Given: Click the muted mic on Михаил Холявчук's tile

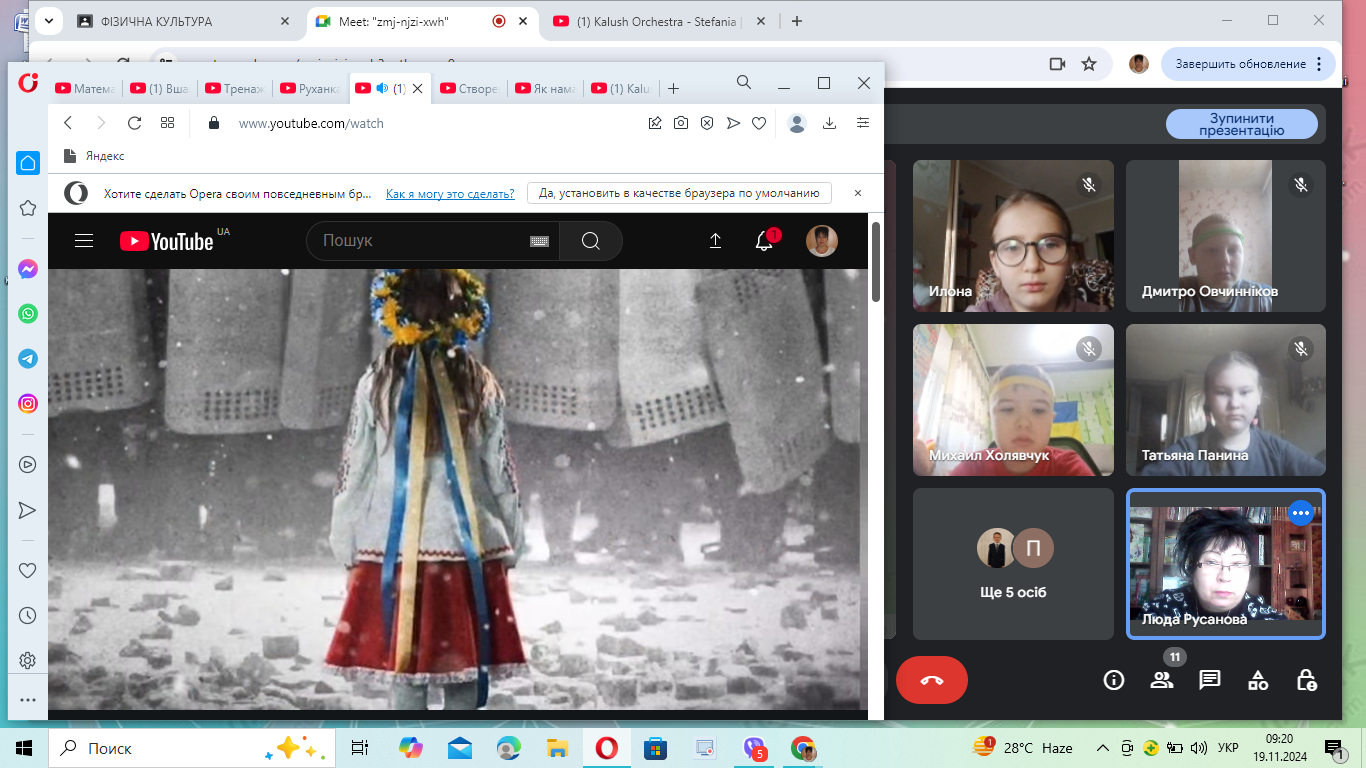Looking at the screenshot, I should 1089,349.
